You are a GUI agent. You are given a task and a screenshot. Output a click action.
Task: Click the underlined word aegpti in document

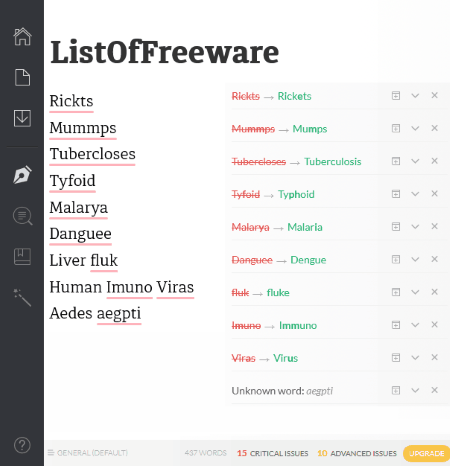click(119, 314)
